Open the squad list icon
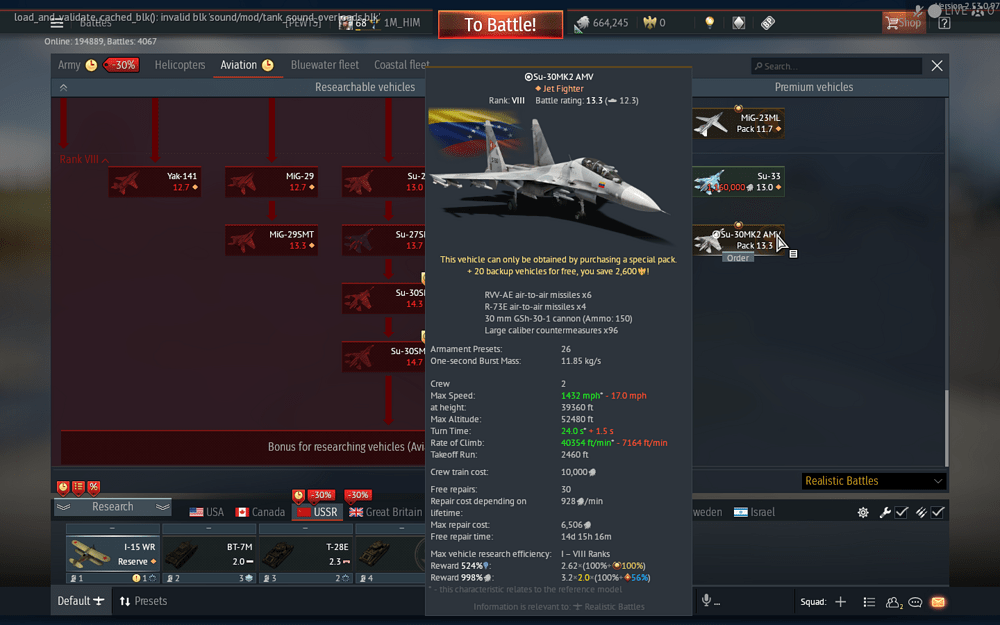 [x=869, y=601]
